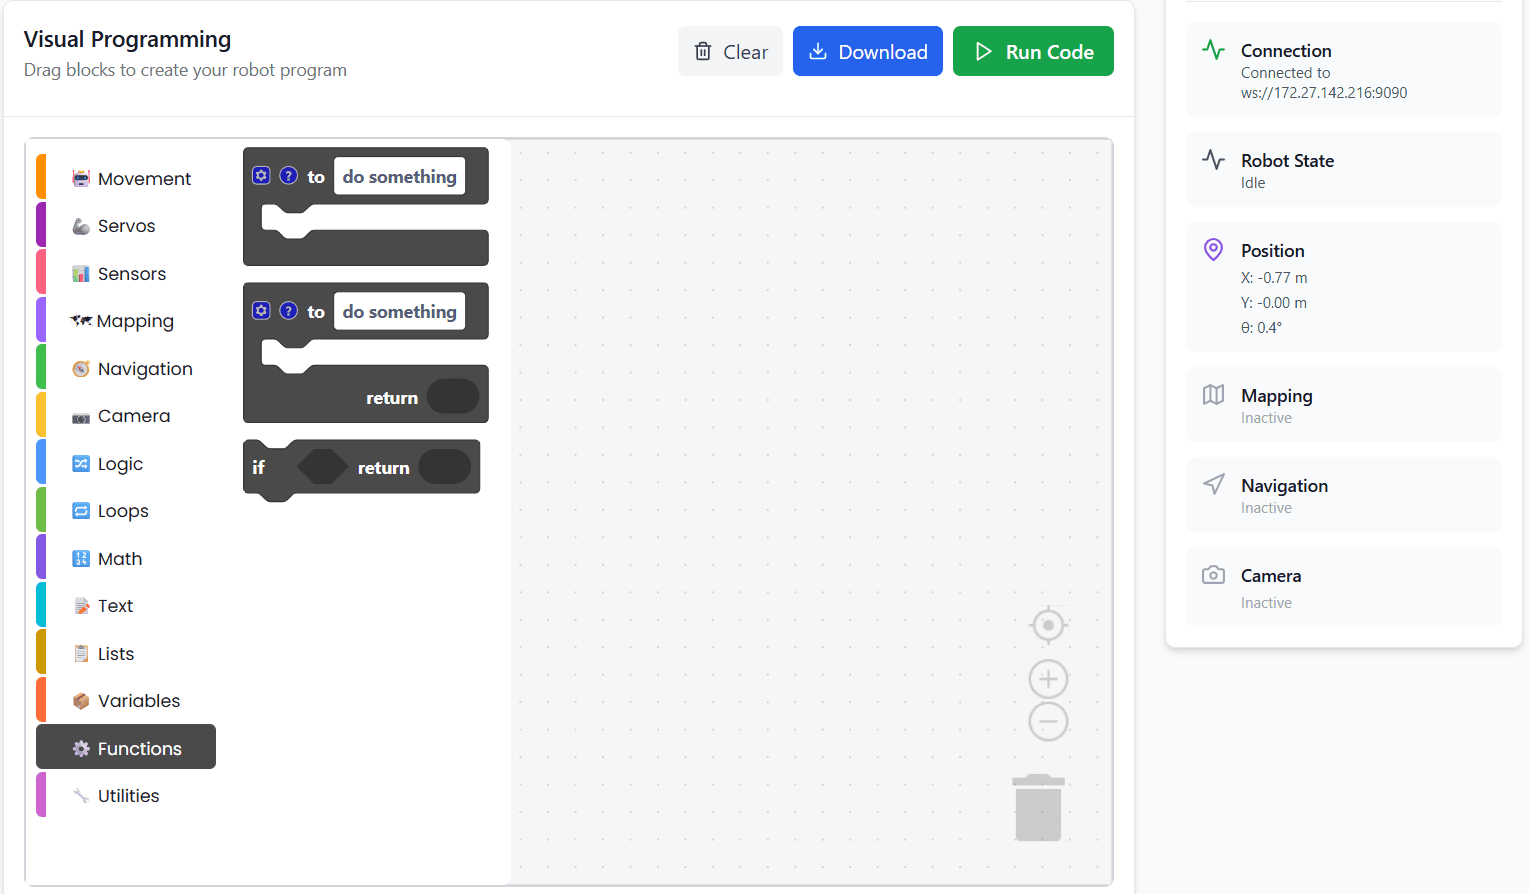This screenshot has width=1529, height=894.
Task: Click the question mark help icon on the second function block
Action: (289, 311)
